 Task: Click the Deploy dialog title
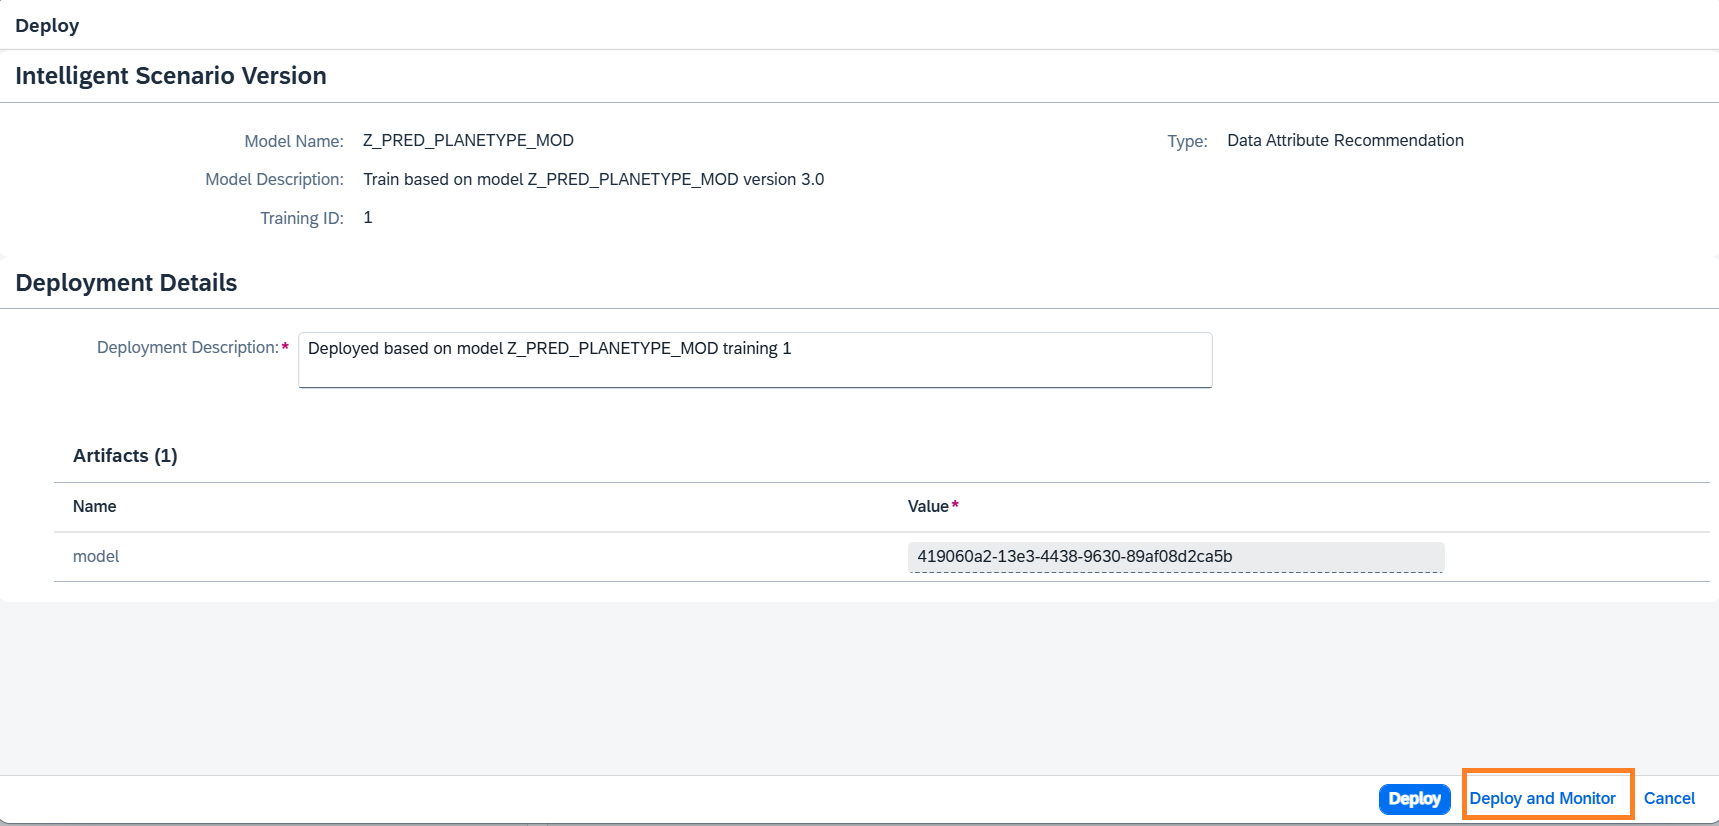click(x=47, y=26)
